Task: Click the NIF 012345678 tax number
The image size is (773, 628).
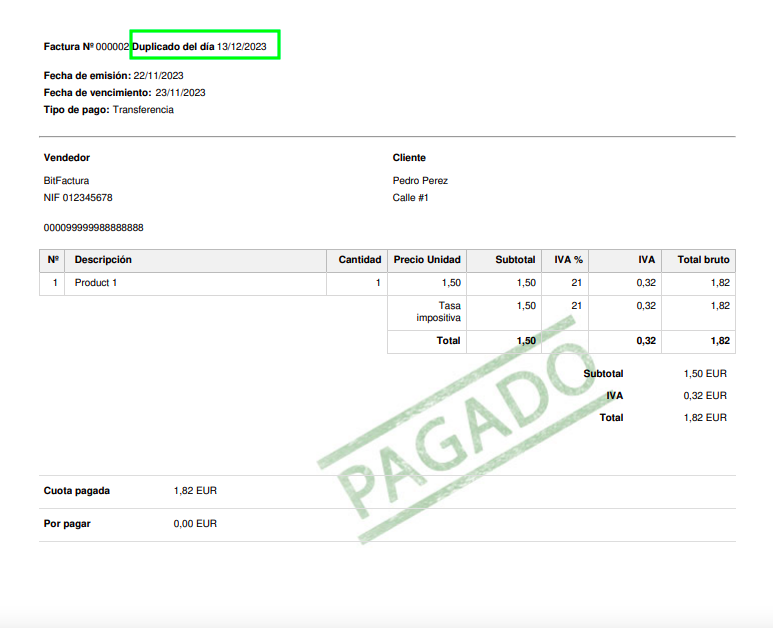Action: (78, 198)
